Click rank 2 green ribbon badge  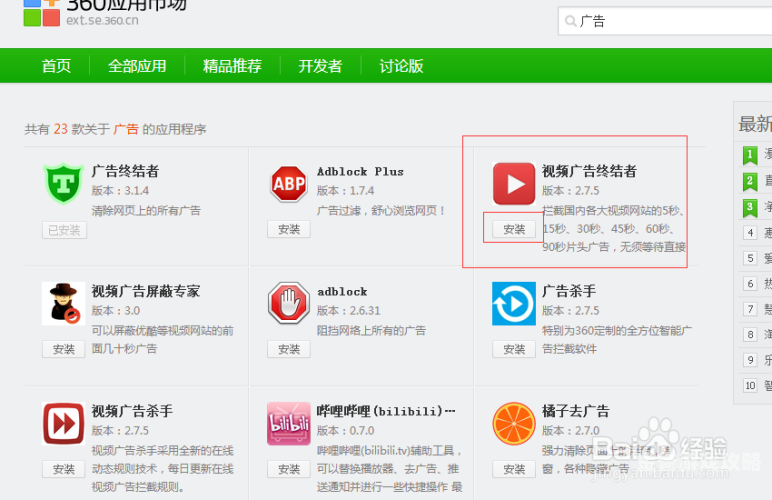[x=750, y=182]
